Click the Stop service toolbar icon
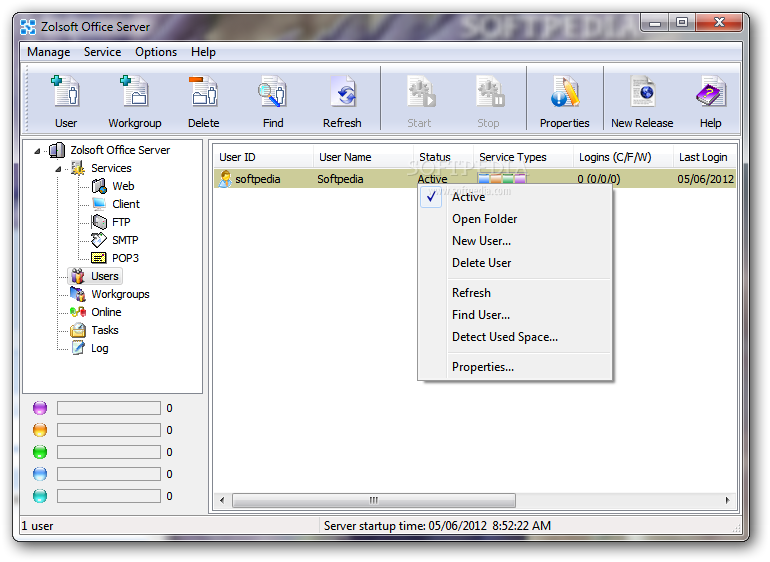770x562 pixels. 490,91
